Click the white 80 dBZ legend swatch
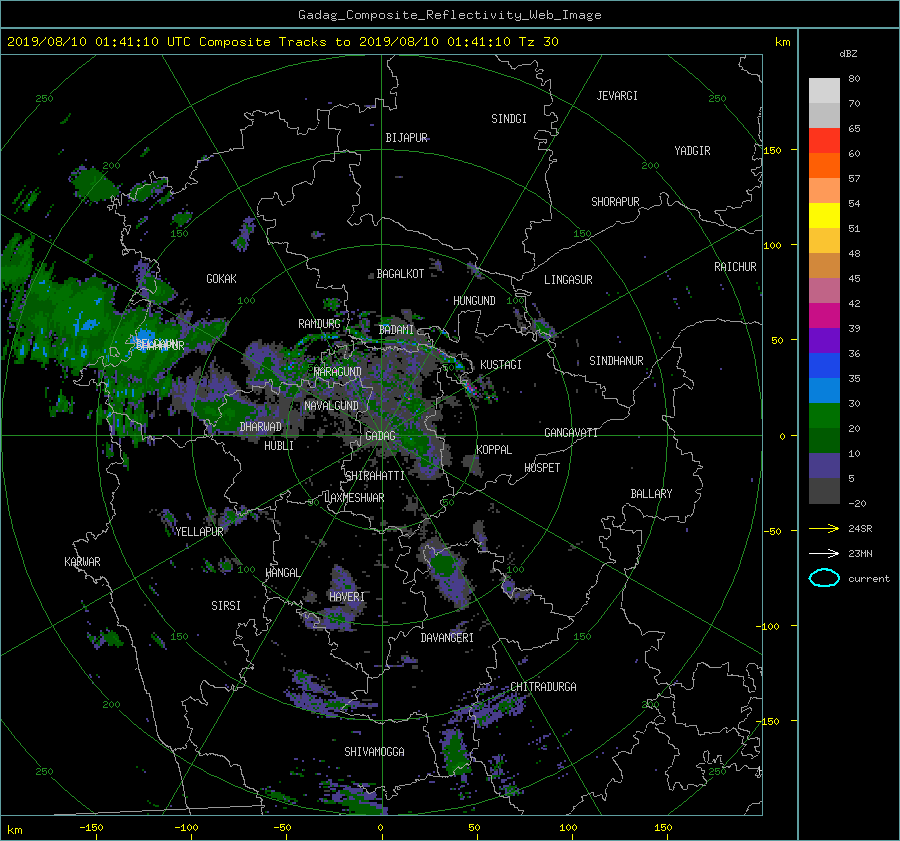This screenshot has height=841, width=900. tap(824, 91)
